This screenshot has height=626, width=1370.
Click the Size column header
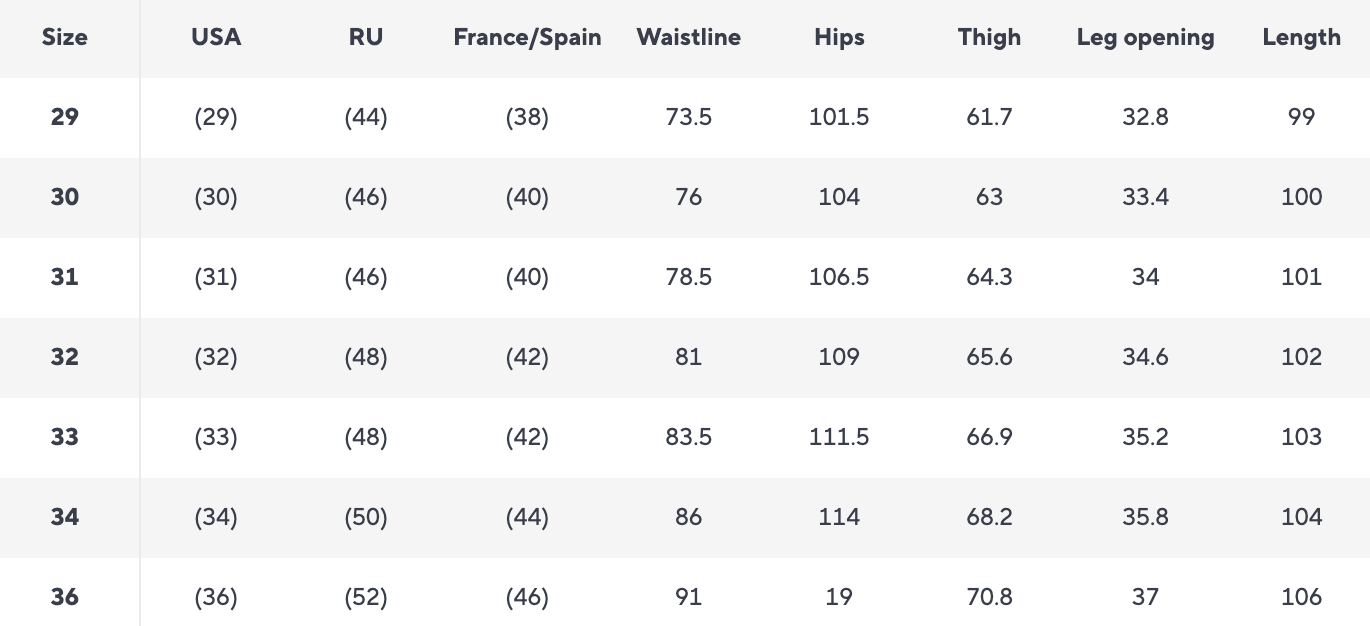click(x=65, y=38)
